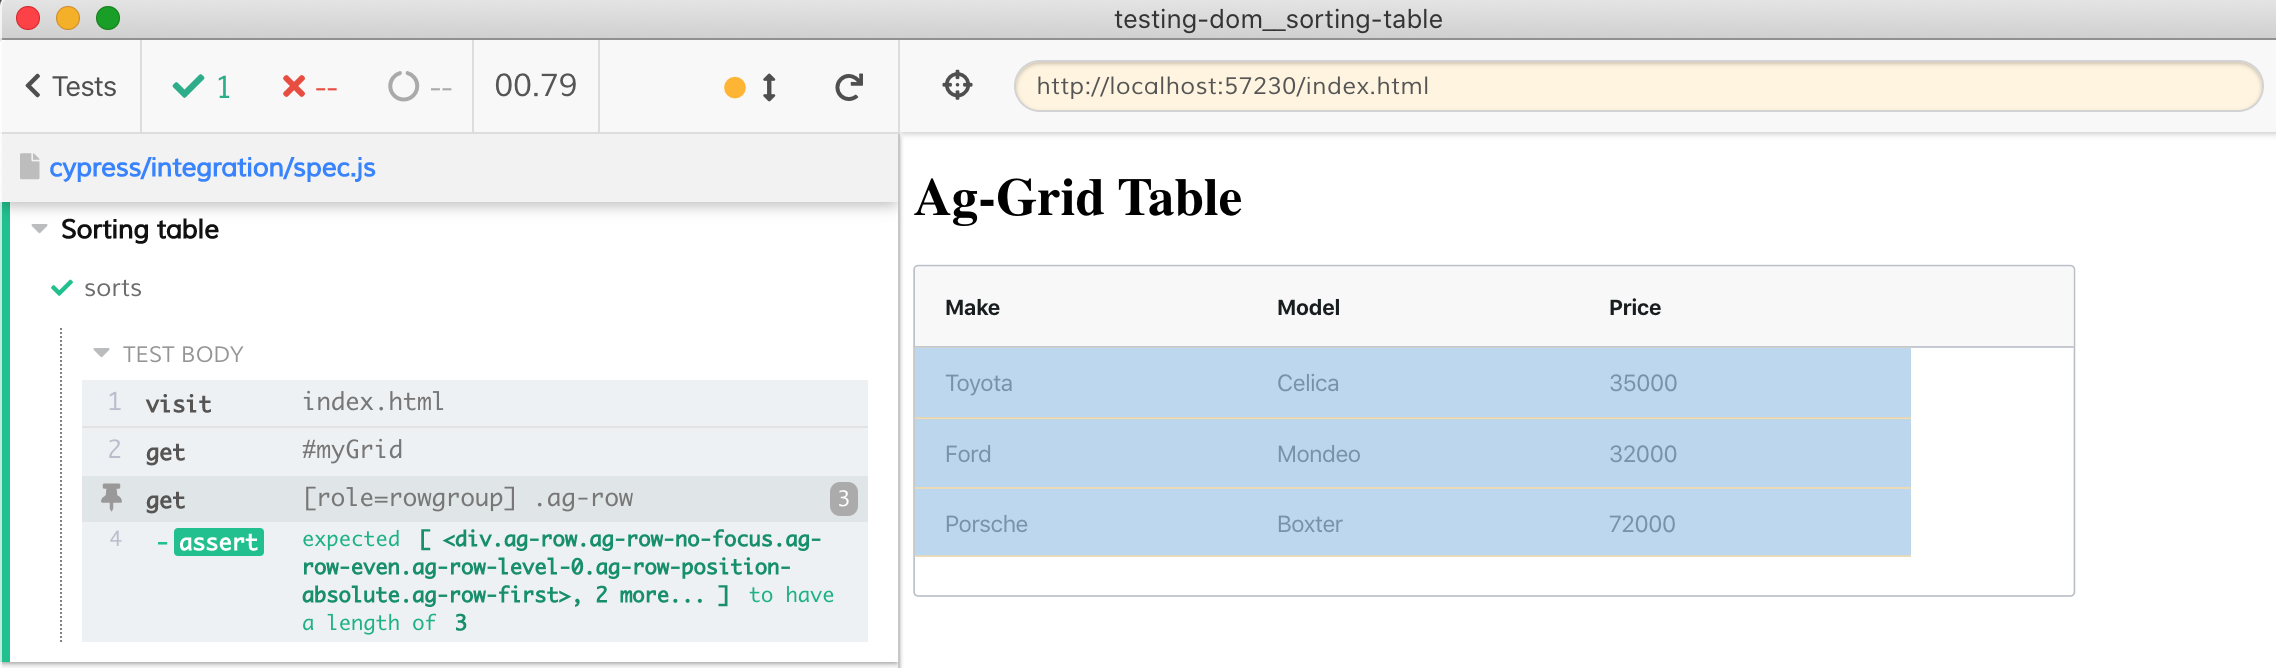Click the pin icon on get command
2276x668 pixels.
coord(112,497)
